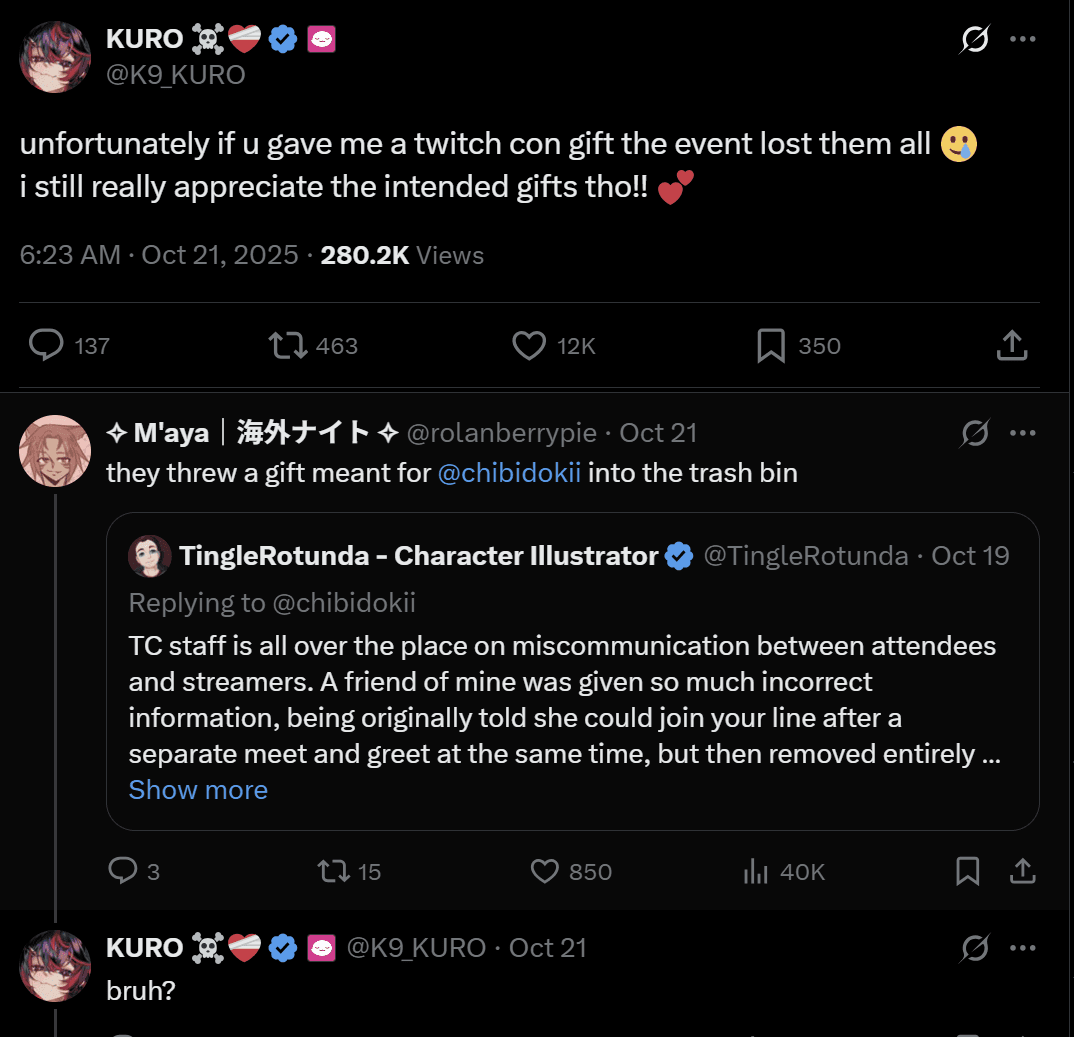Reply to the main tweet
Screen dimensions: 1074x1037
coord(46,345)
